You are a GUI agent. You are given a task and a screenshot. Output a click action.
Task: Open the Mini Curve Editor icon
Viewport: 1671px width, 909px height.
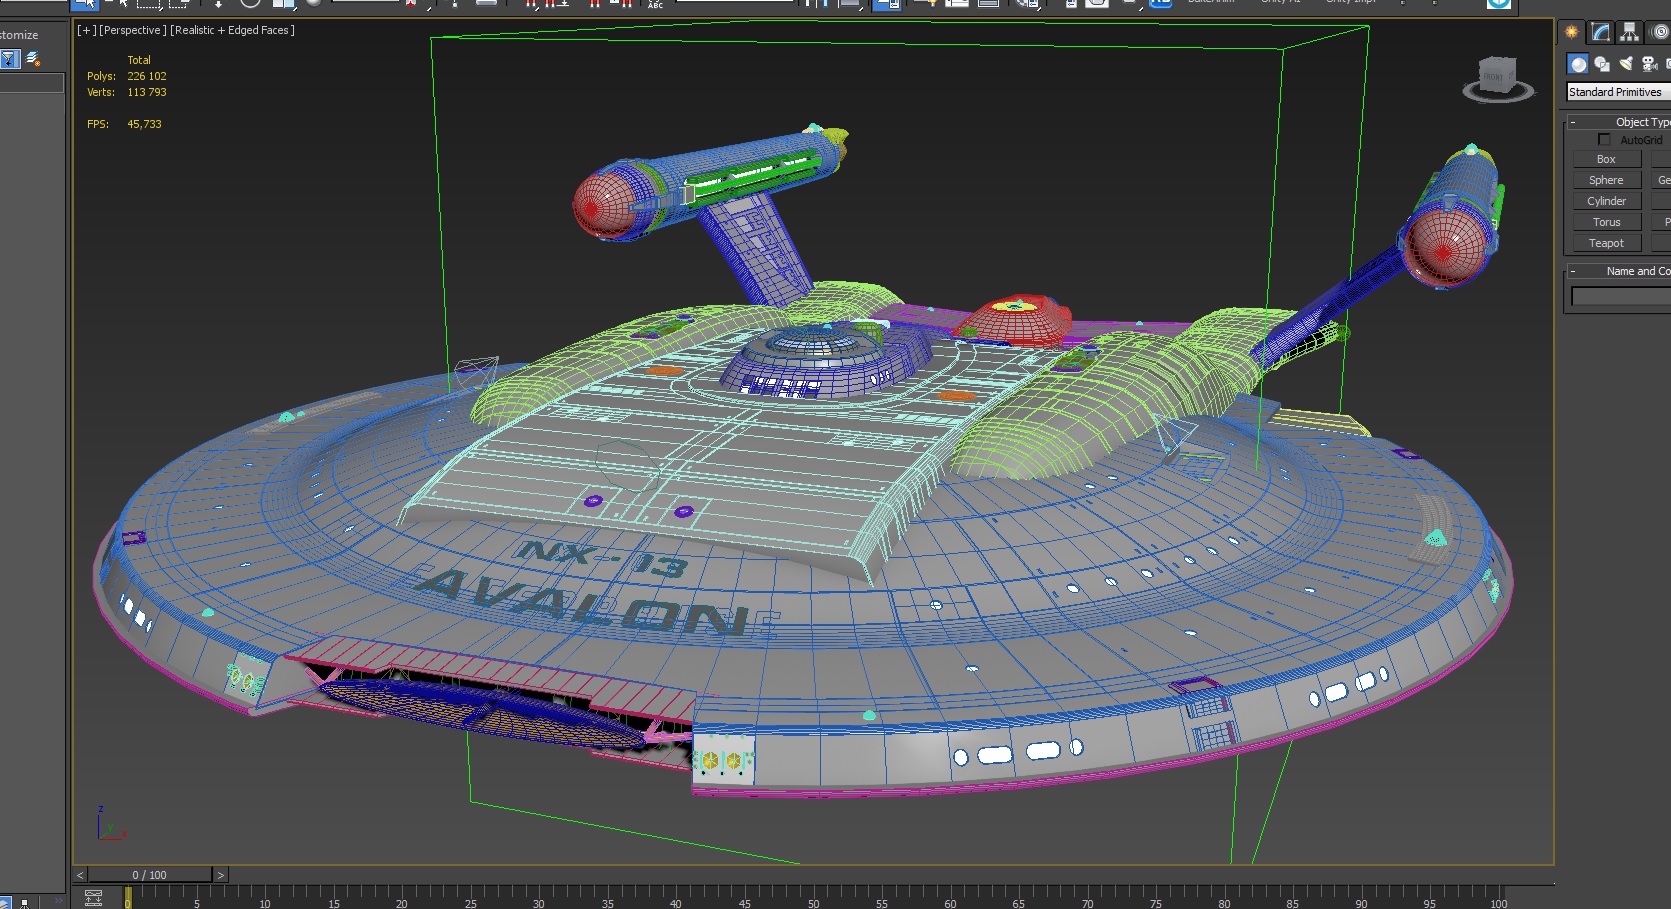click(x=94, y=898)
